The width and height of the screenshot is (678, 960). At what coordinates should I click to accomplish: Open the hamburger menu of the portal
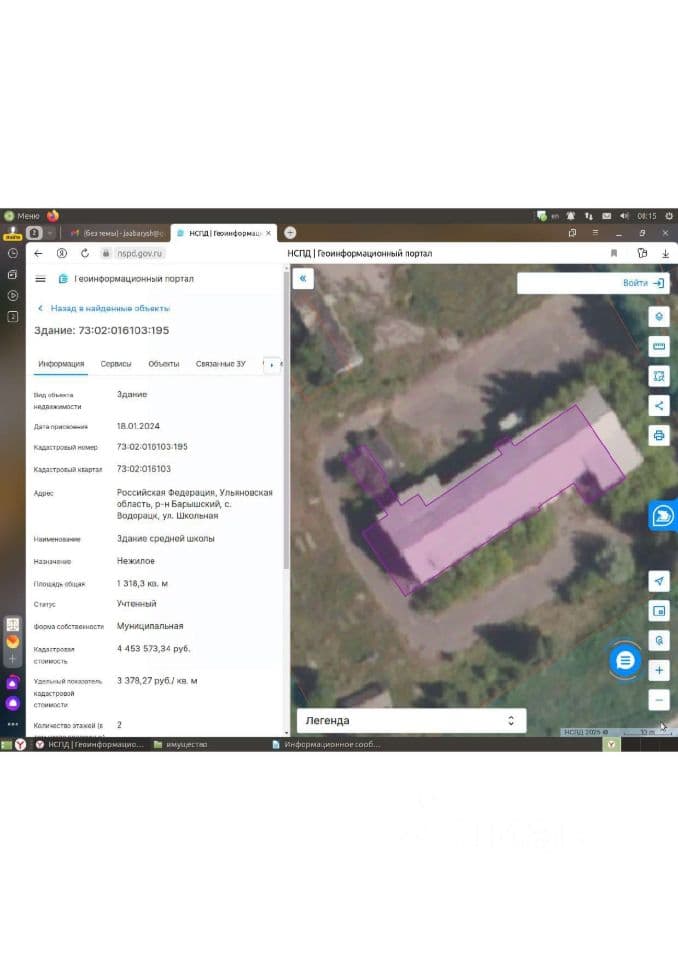click(40, 279)
